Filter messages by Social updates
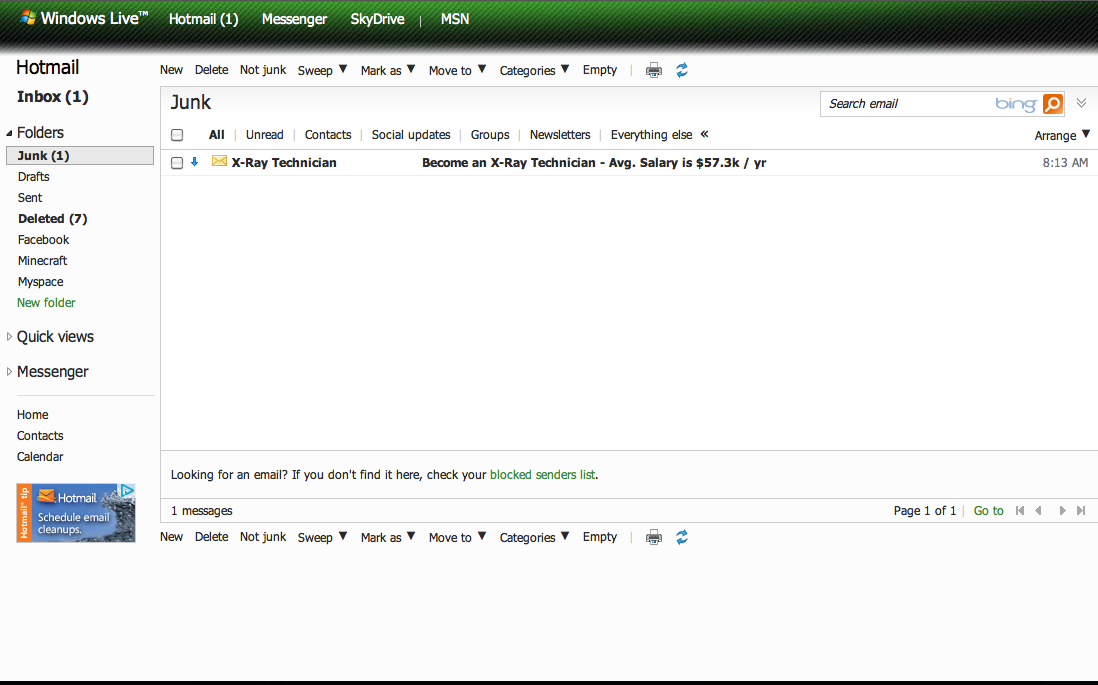The height and width of the screenshot is (685, 1098). [x=411, y=134]
